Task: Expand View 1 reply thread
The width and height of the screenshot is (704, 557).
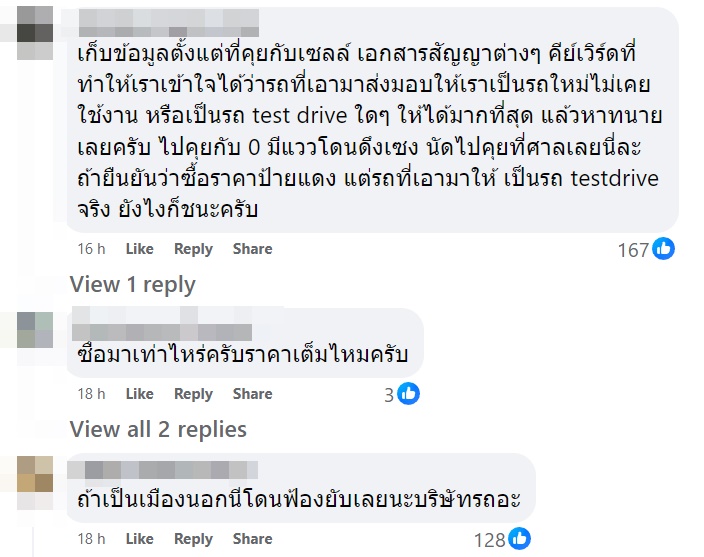Action: pyautogui.click(x=132, y=284)
